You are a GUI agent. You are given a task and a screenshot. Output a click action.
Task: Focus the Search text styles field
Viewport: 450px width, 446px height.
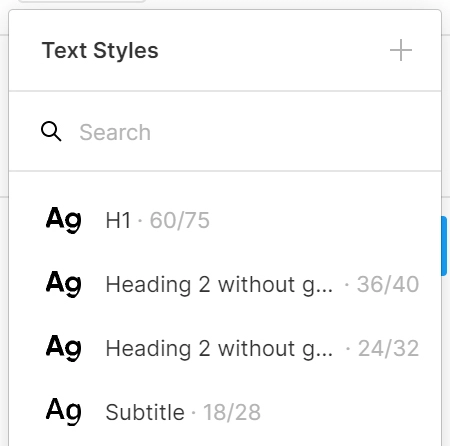[225, 132]
